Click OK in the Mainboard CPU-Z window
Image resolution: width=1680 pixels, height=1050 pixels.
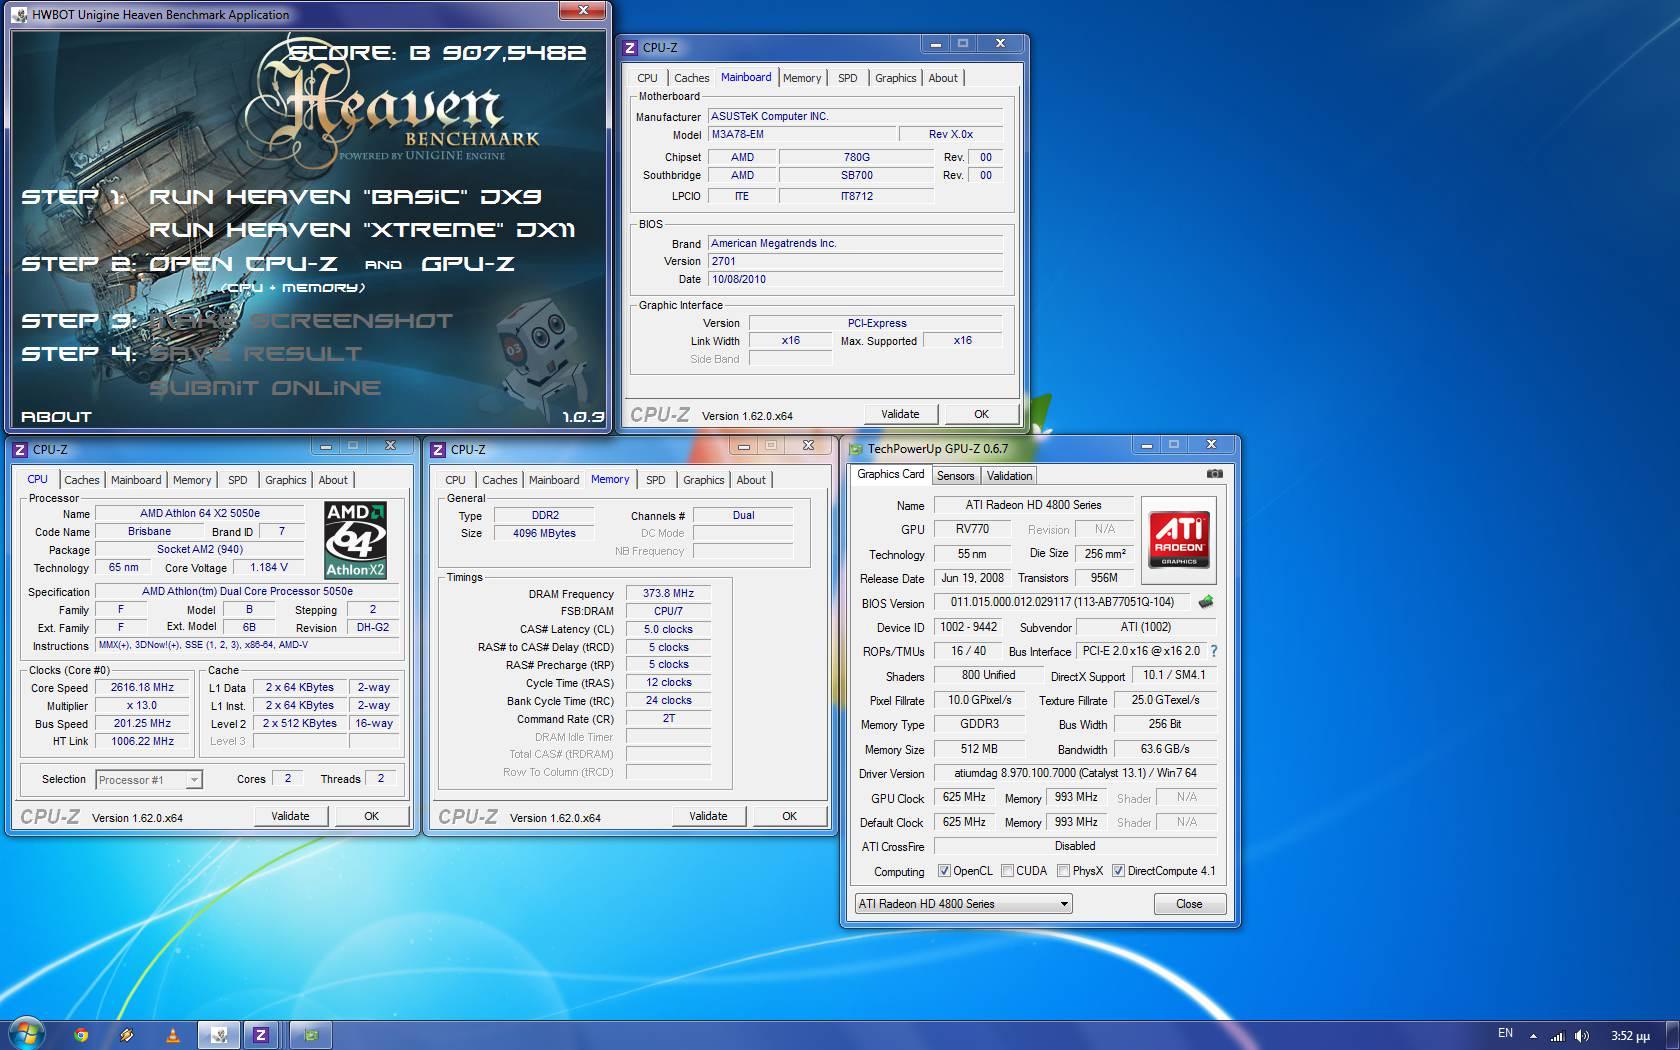pos(981,414)
